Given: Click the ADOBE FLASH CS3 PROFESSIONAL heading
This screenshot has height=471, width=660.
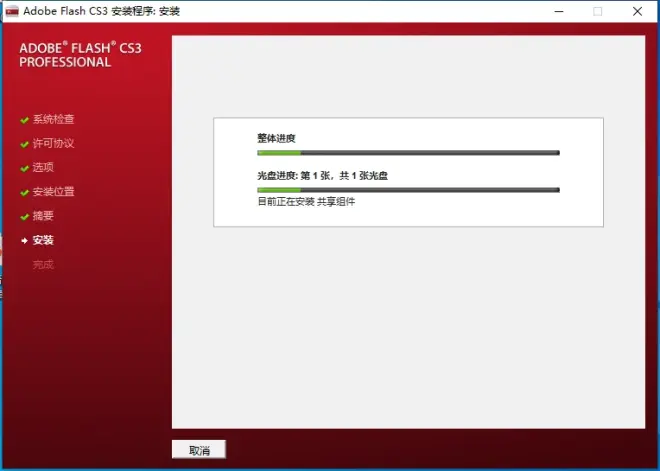Looking at the screenshot, I should pyautogui.click(x=79, y=54).
